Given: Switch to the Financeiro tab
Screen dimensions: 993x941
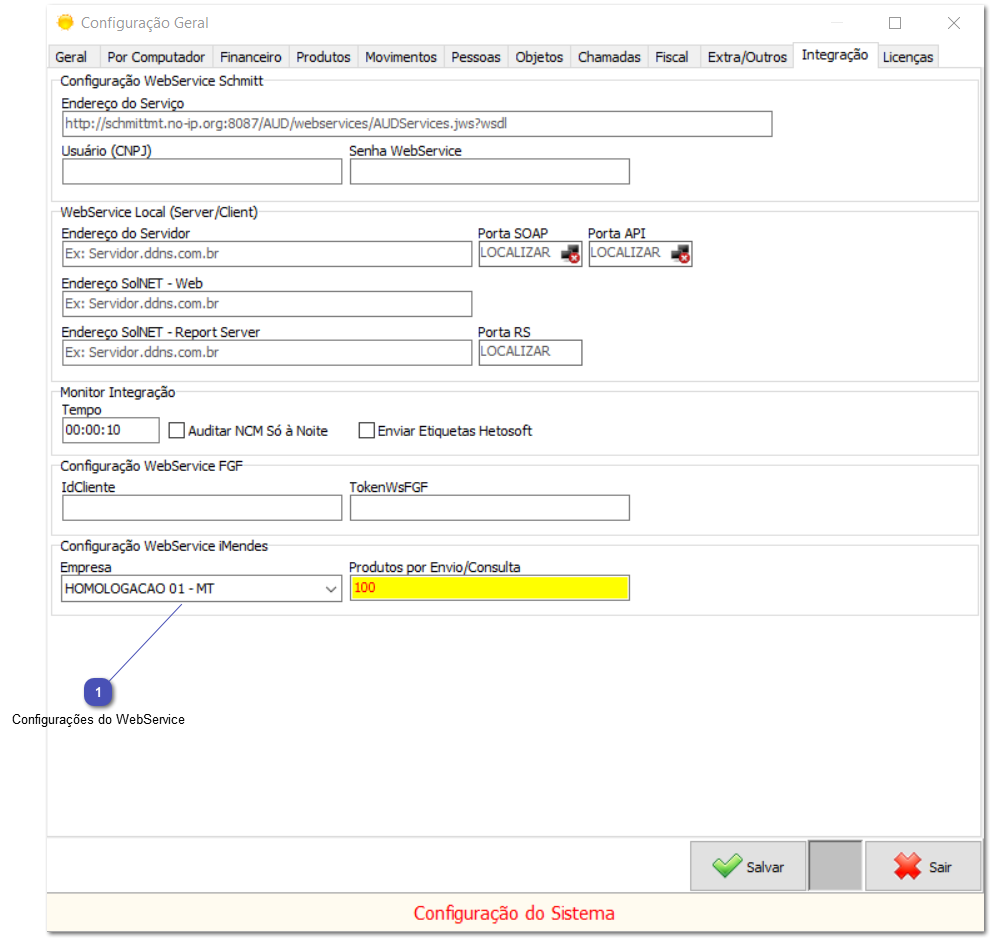Looking at the screenshot, I should pyautogui.click(x=251, y=57).
